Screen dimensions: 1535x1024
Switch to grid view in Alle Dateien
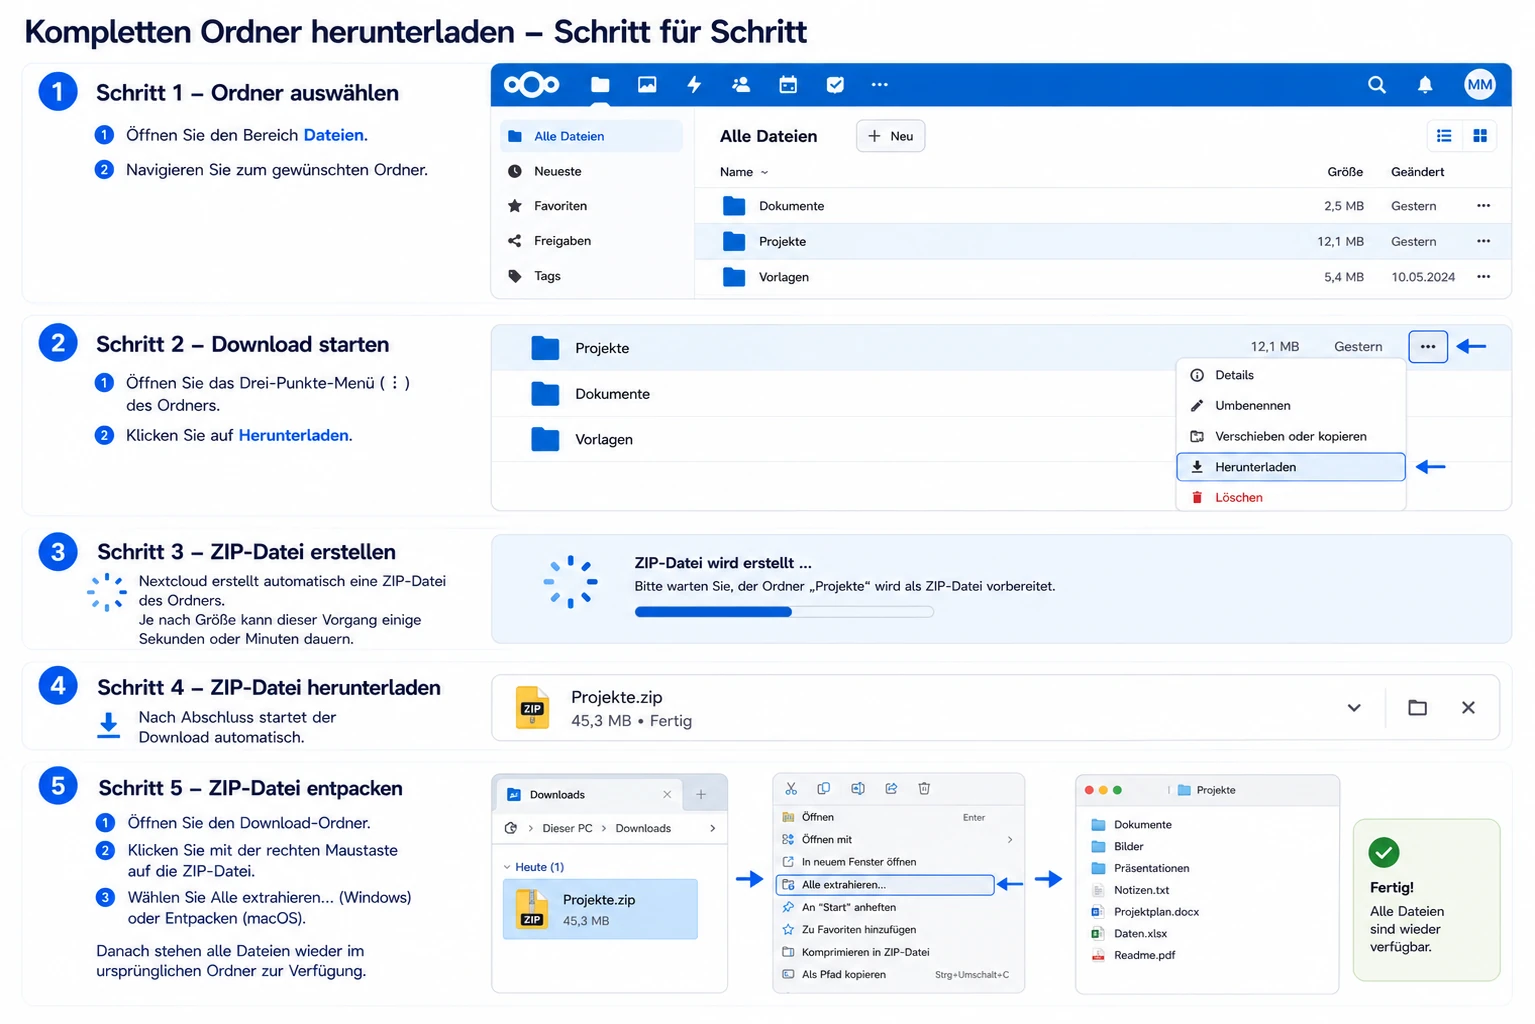[1480, 136]
